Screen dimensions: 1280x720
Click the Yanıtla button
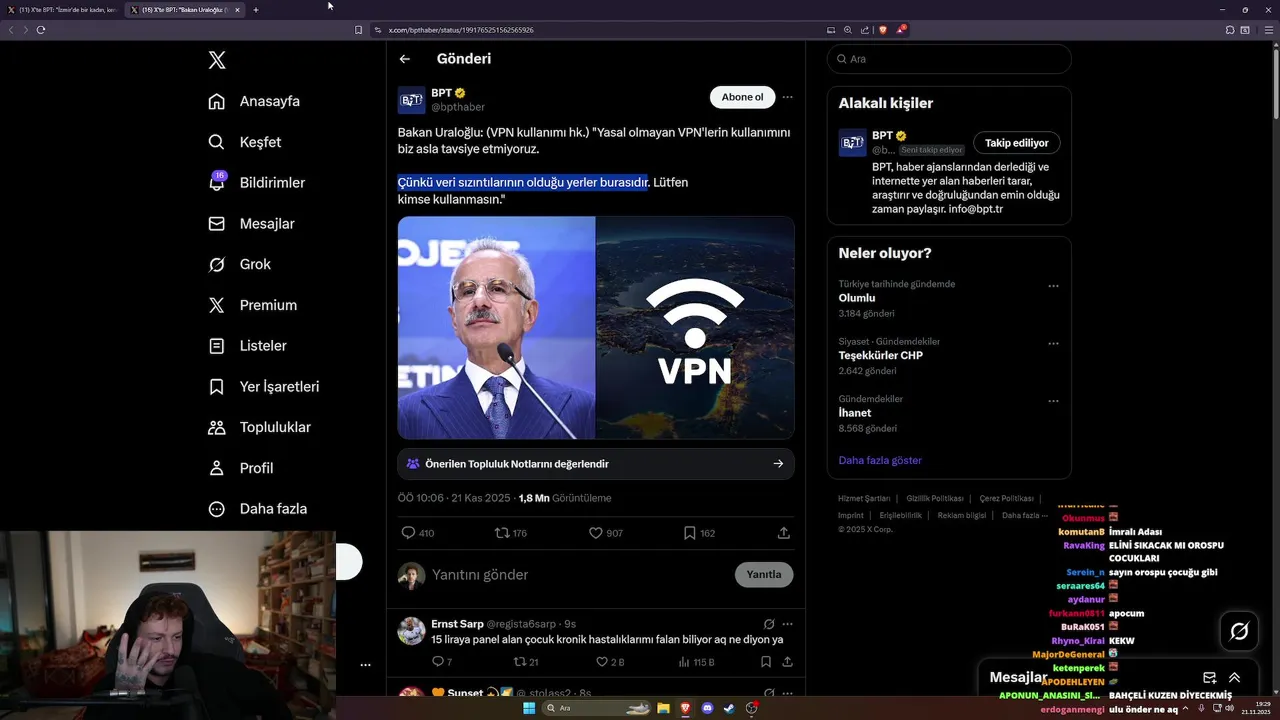764,575
